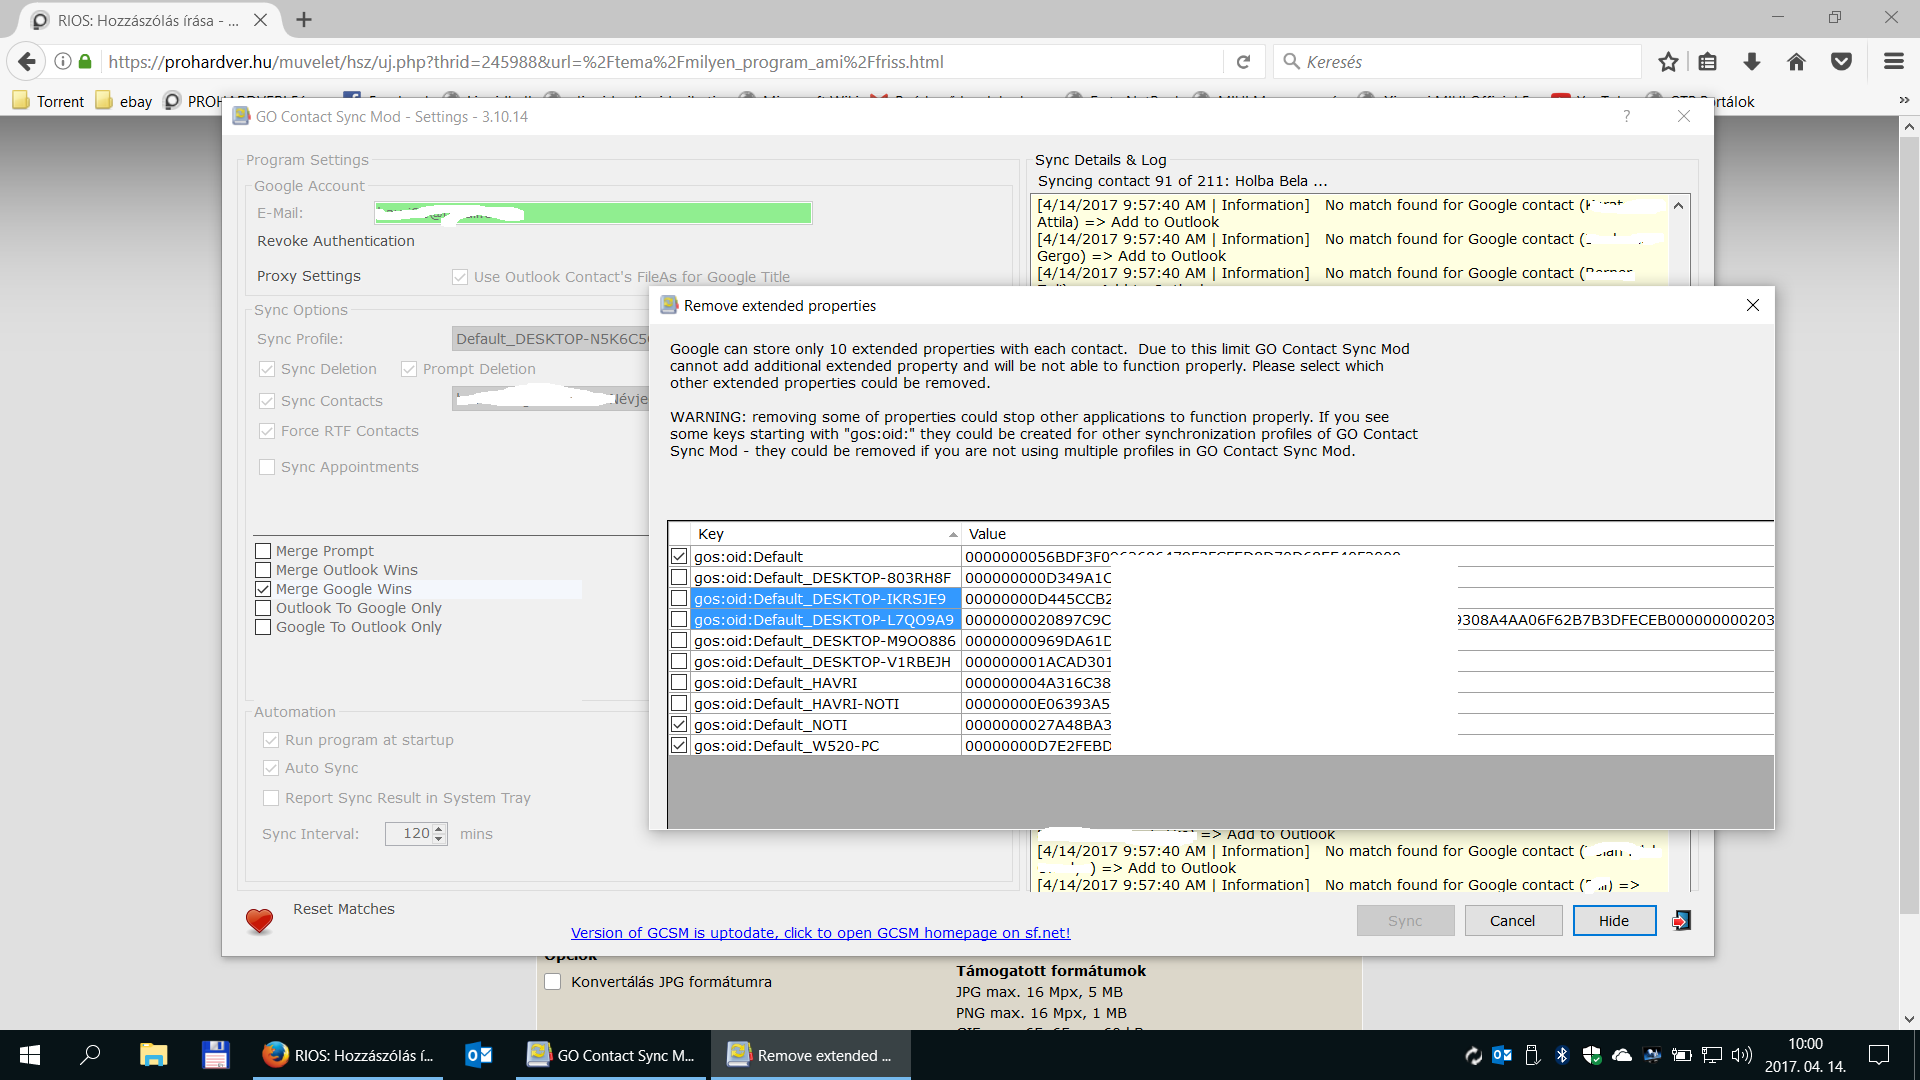Click the Firefox home icon
Image resolution: width=1920 pixels, height=1080 pixels.
pos(1796,62)
